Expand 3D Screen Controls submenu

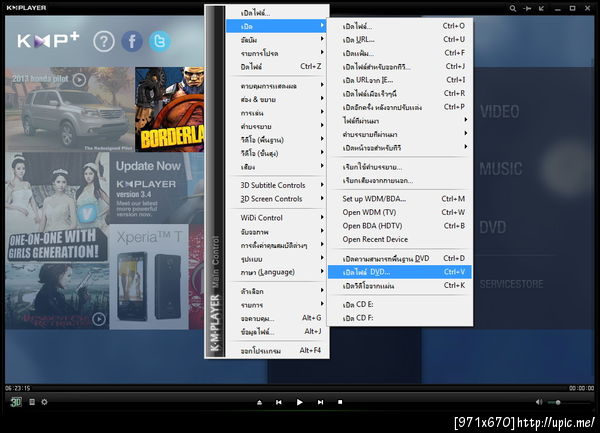pyautogui.click(x=278, y=199)
